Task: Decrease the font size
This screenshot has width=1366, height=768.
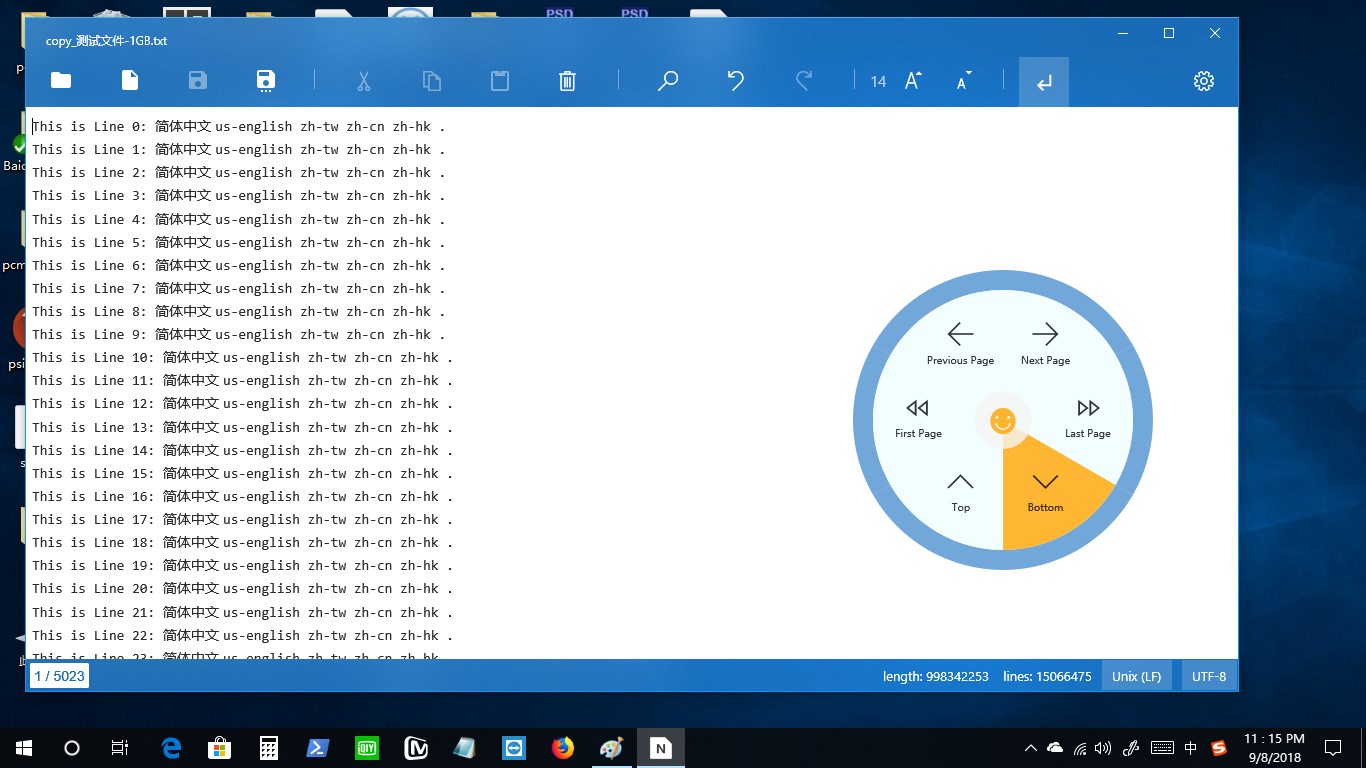Action: pyautogui.click(x=964, y=81)
